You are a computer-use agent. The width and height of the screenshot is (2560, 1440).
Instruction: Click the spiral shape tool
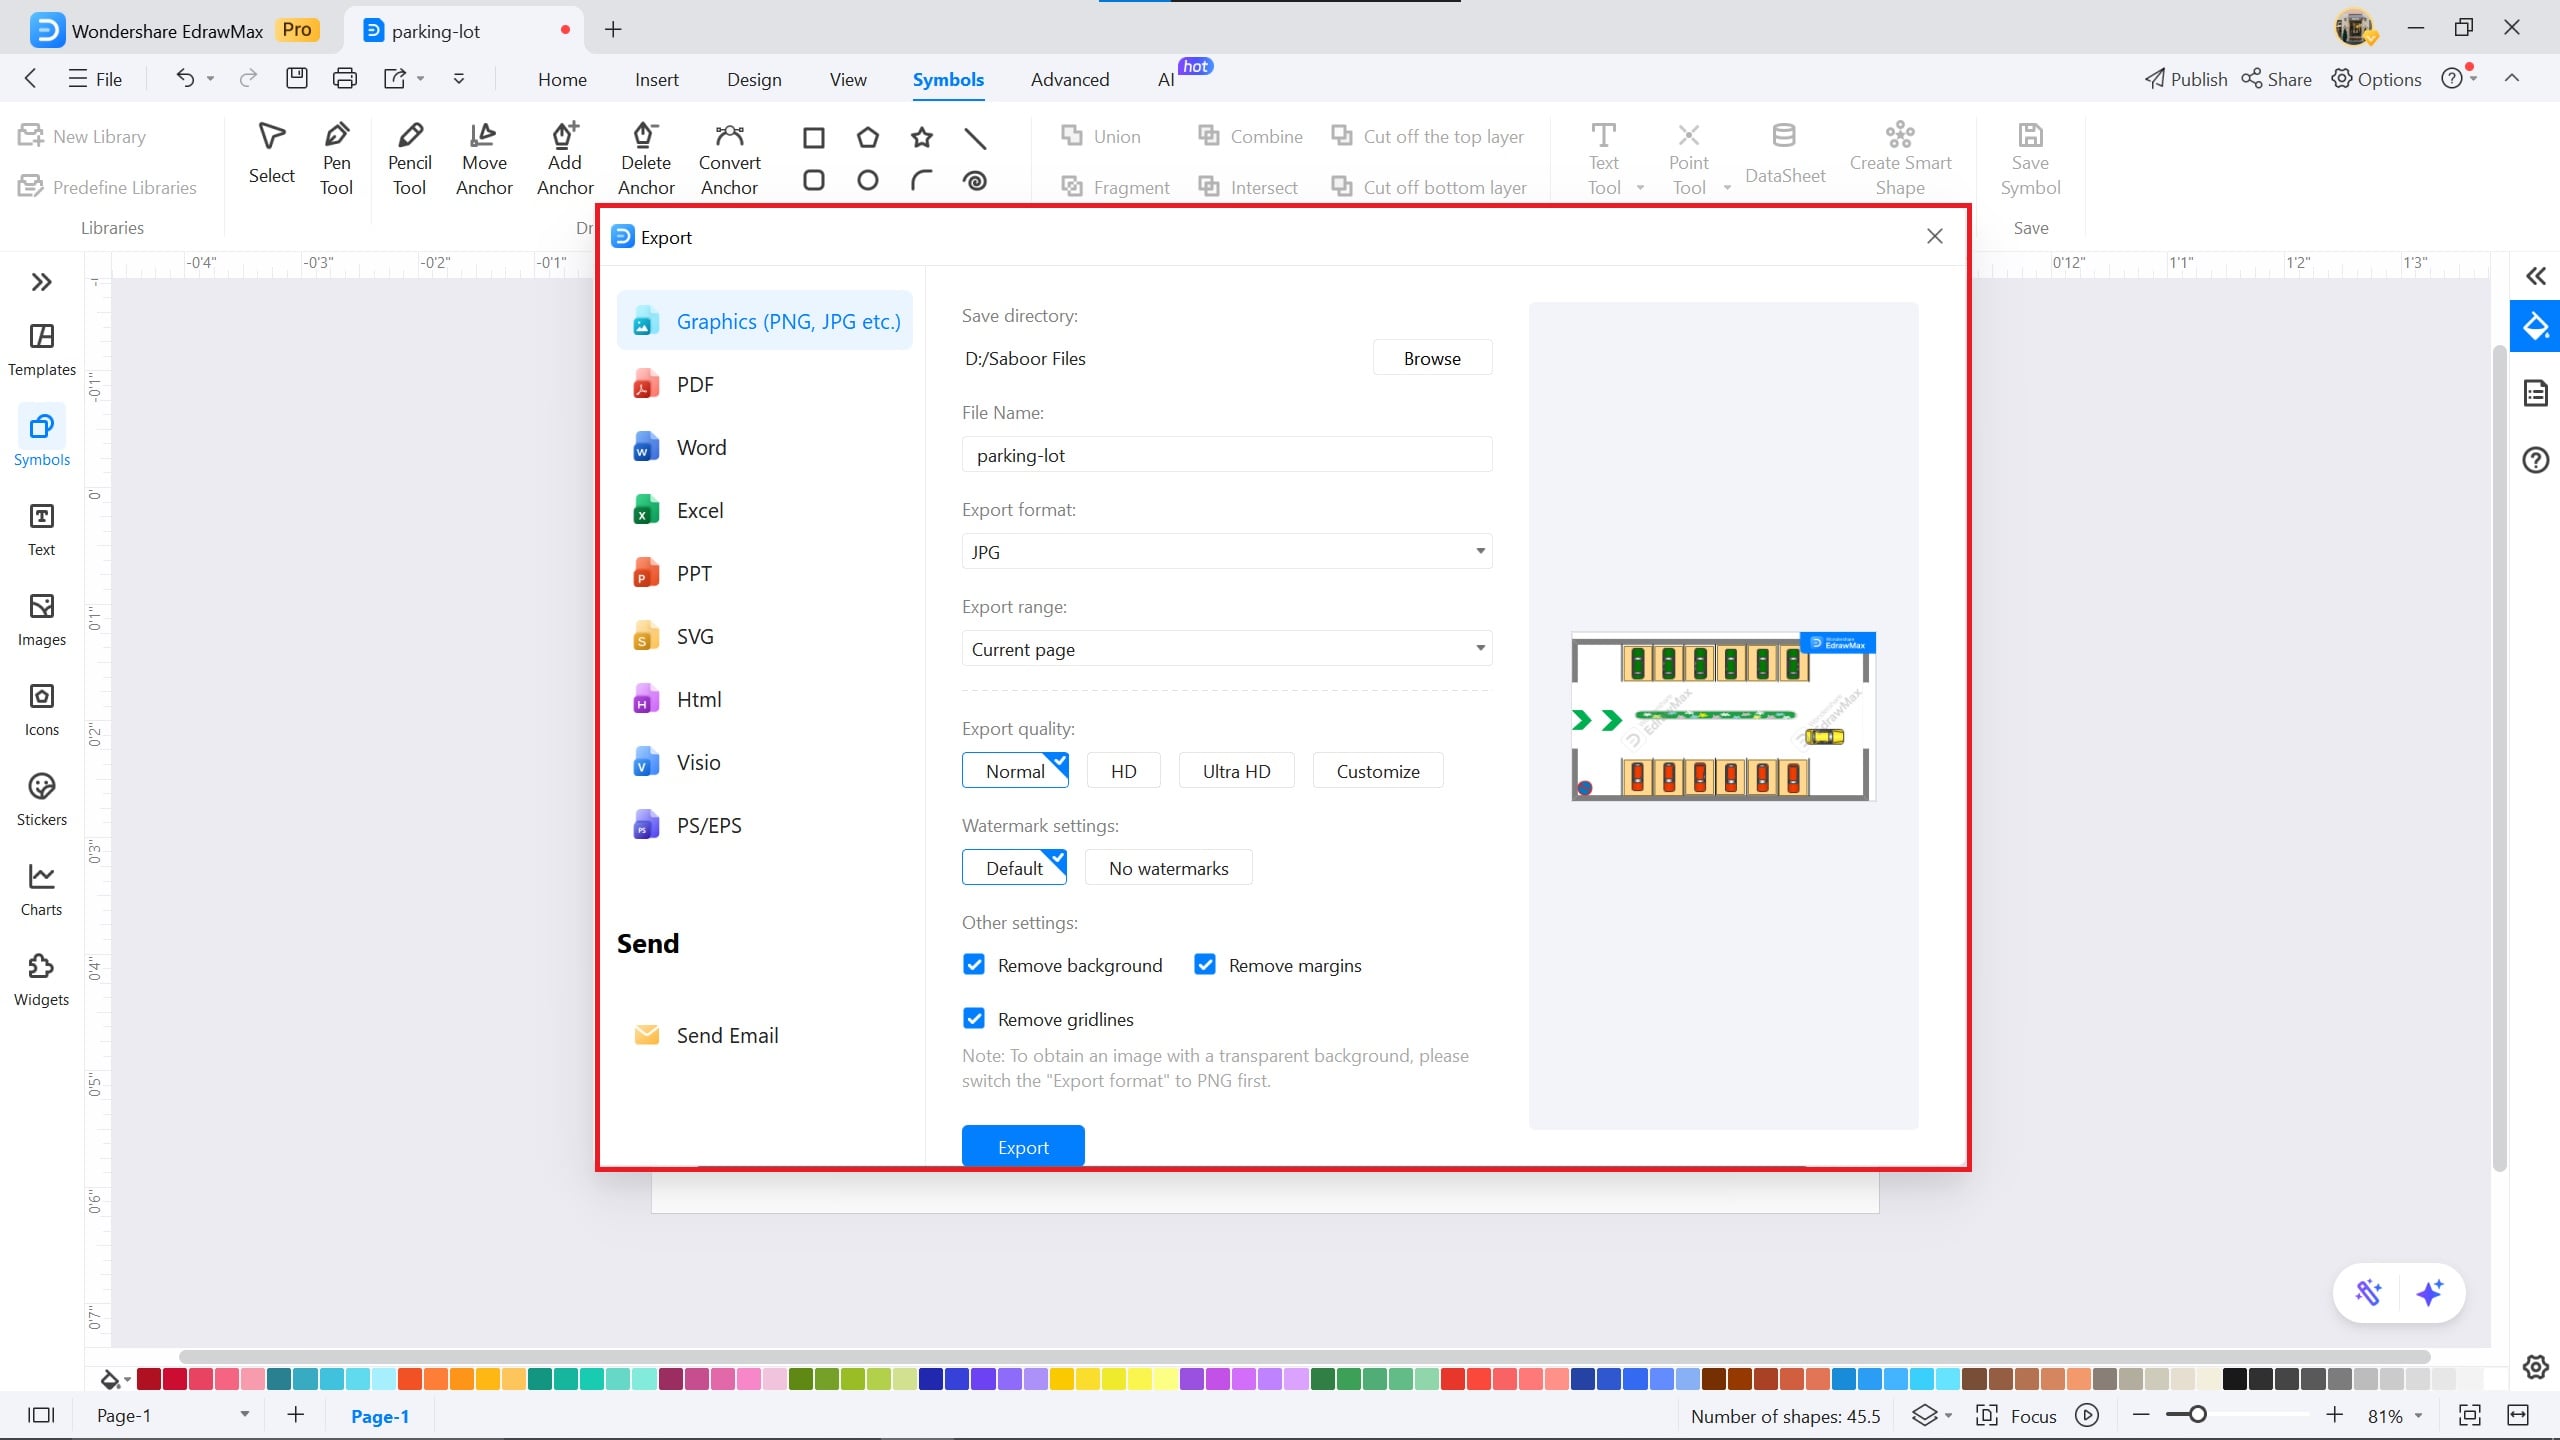coord(974,181)
